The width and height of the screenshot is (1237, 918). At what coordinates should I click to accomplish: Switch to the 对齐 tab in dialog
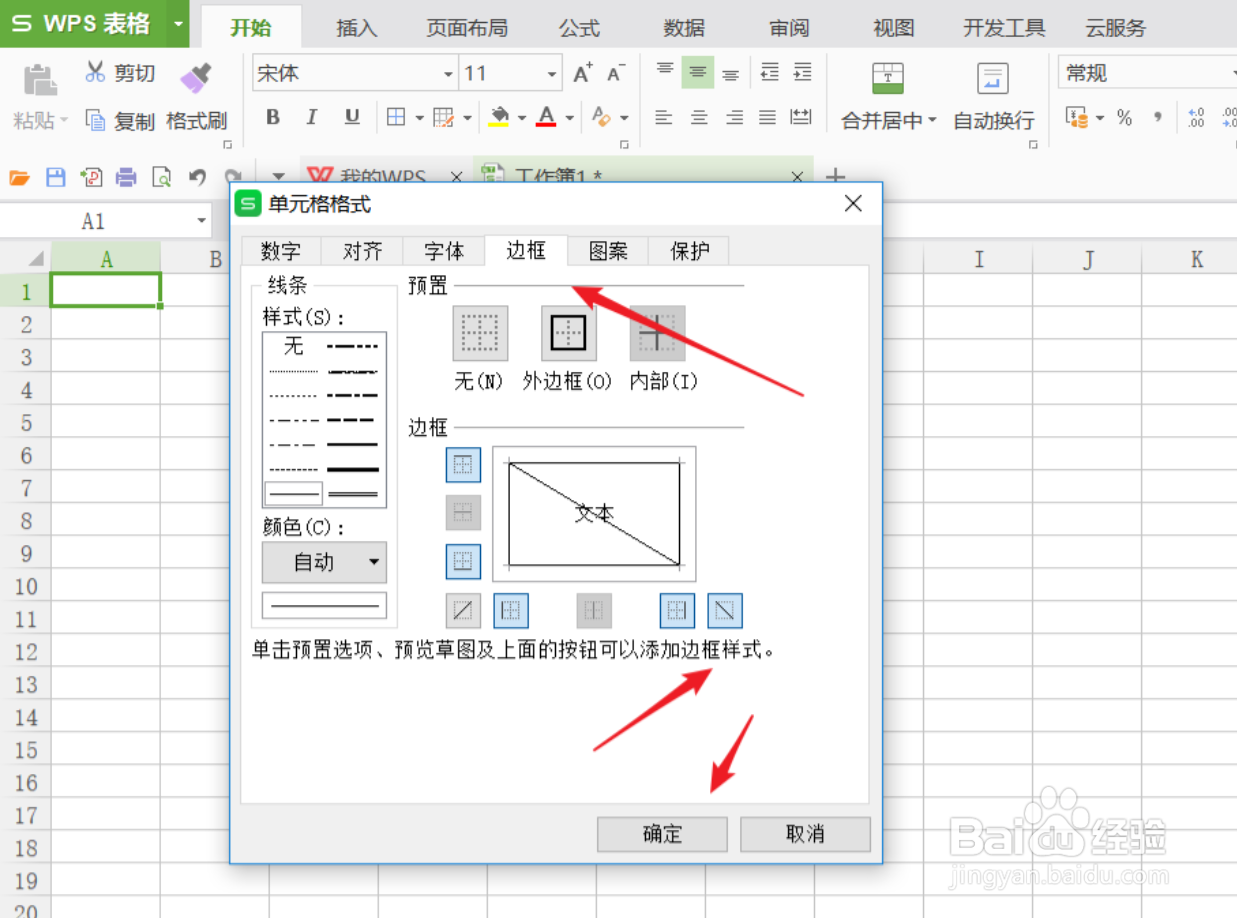click(362, 251)
